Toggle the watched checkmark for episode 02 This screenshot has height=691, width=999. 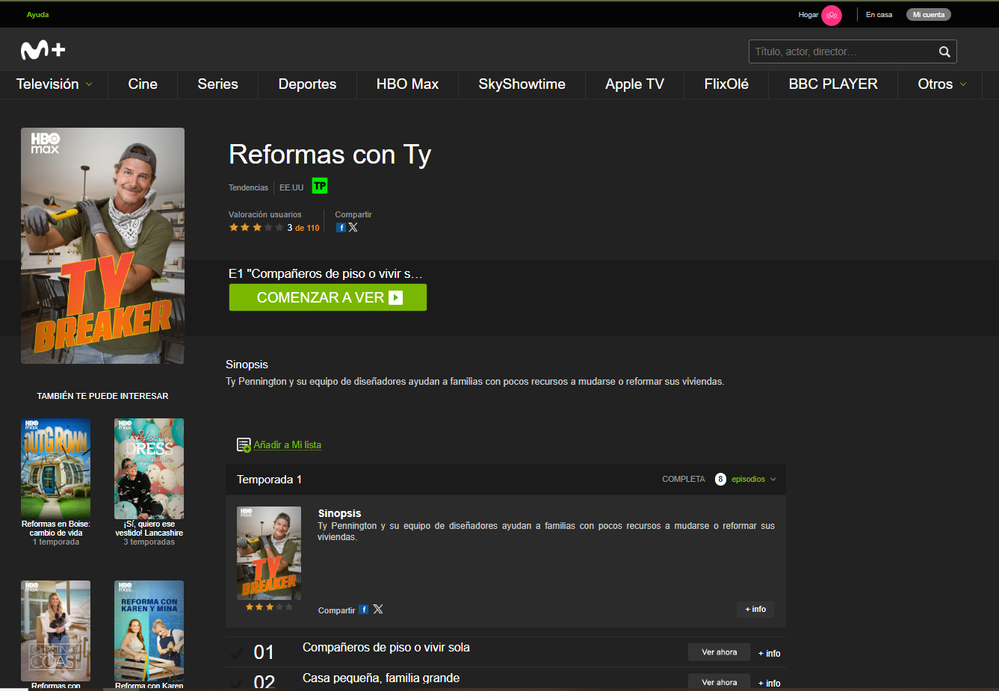[x=237, y=682]
